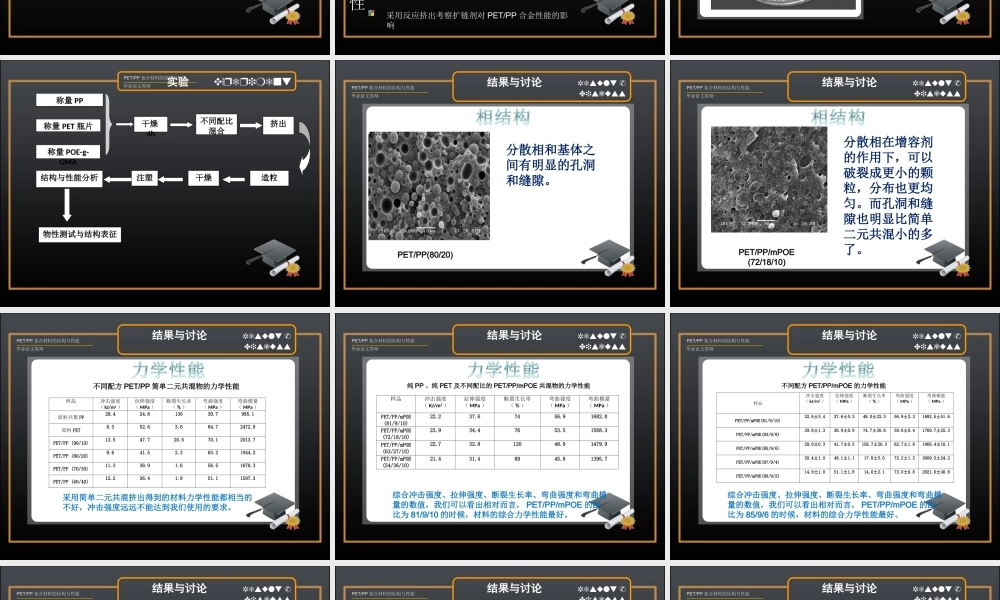1000x600 pixels.
Task: Click the down arrow shape below 结构与性能分析
Action: tap(68, 204)
